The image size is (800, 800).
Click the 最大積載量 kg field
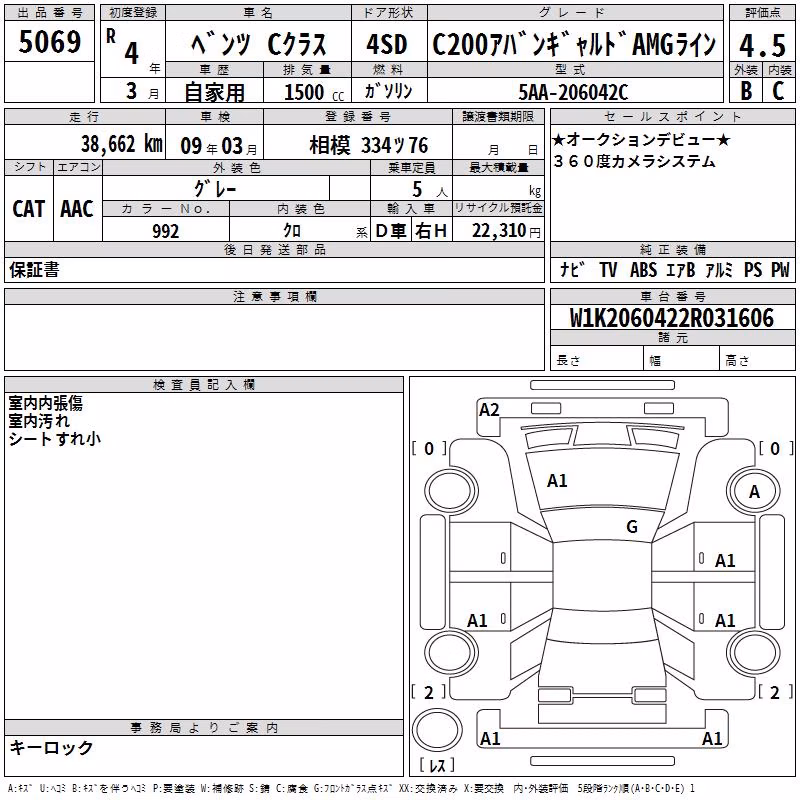[x=498, y=190]
